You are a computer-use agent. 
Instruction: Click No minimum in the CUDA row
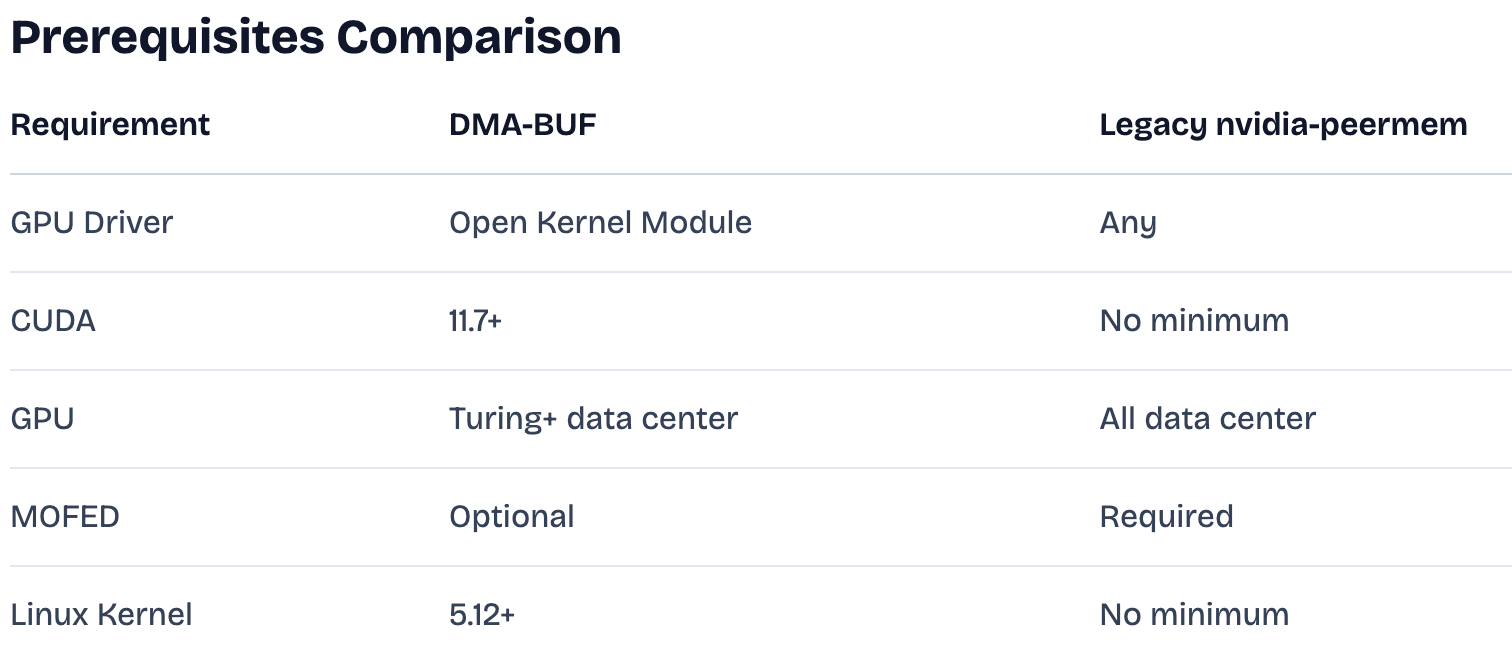click(x=1194, y=320)
